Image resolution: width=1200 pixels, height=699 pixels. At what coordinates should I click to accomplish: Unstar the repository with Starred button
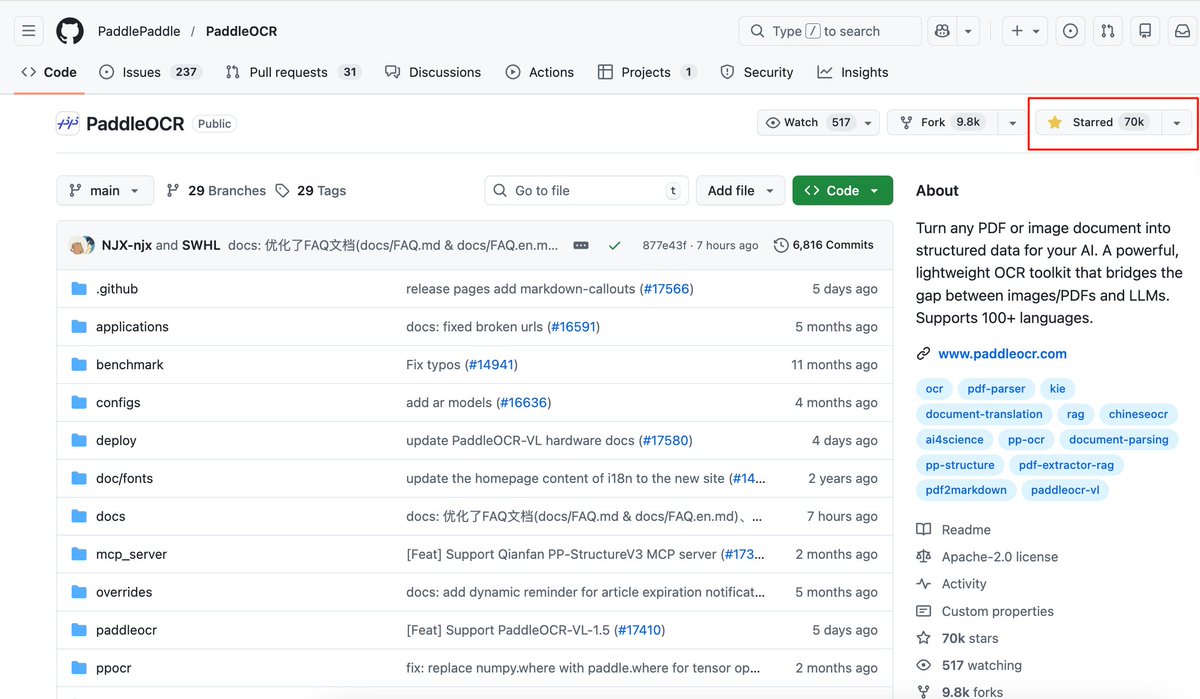1098,123
